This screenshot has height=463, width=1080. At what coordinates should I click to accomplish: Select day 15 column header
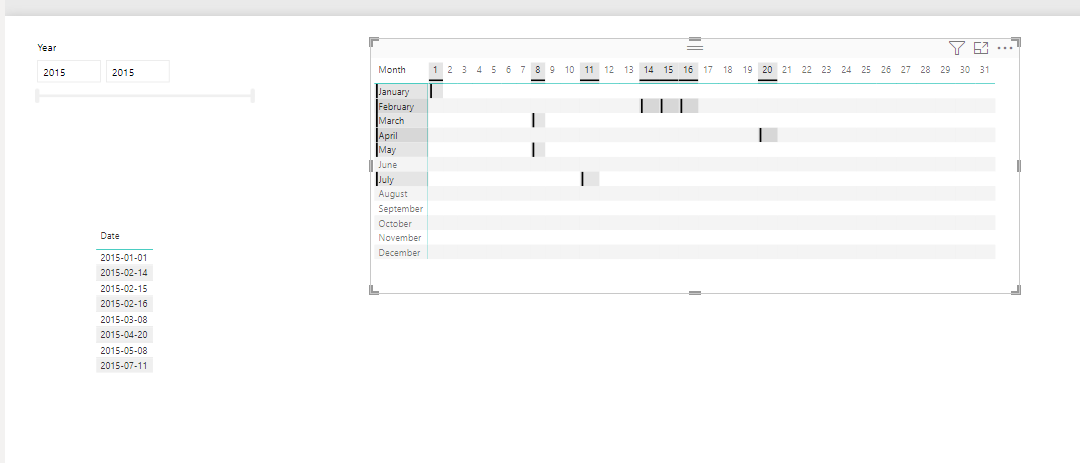[x=668, y=70]
